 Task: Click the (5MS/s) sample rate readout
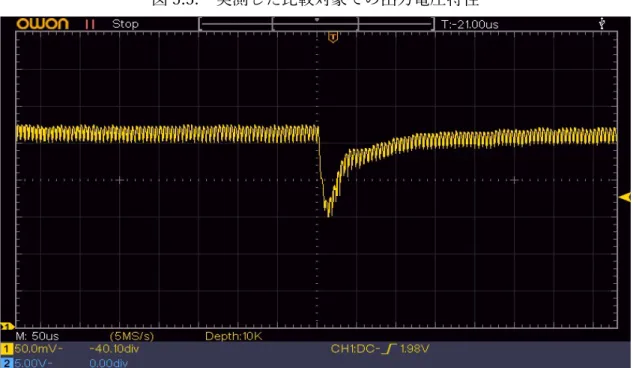coord(132,336)
